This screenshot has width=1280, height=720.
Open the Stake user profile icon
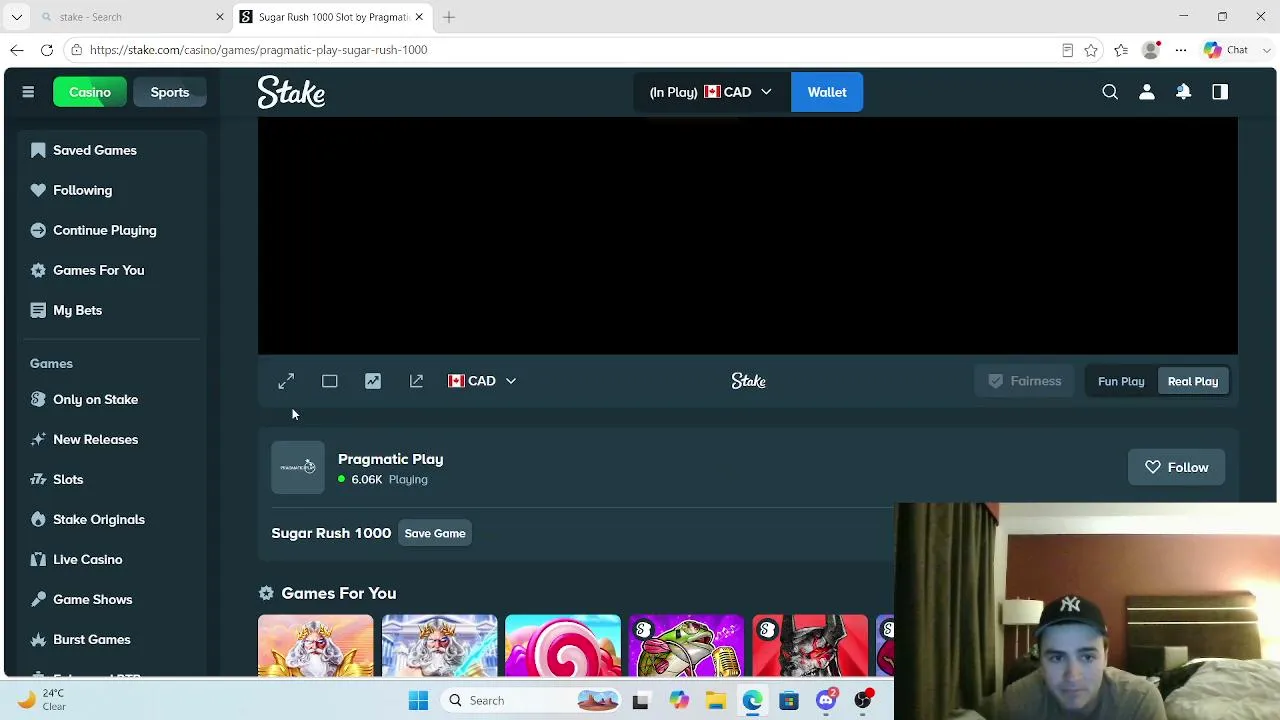coord(1147,92)
